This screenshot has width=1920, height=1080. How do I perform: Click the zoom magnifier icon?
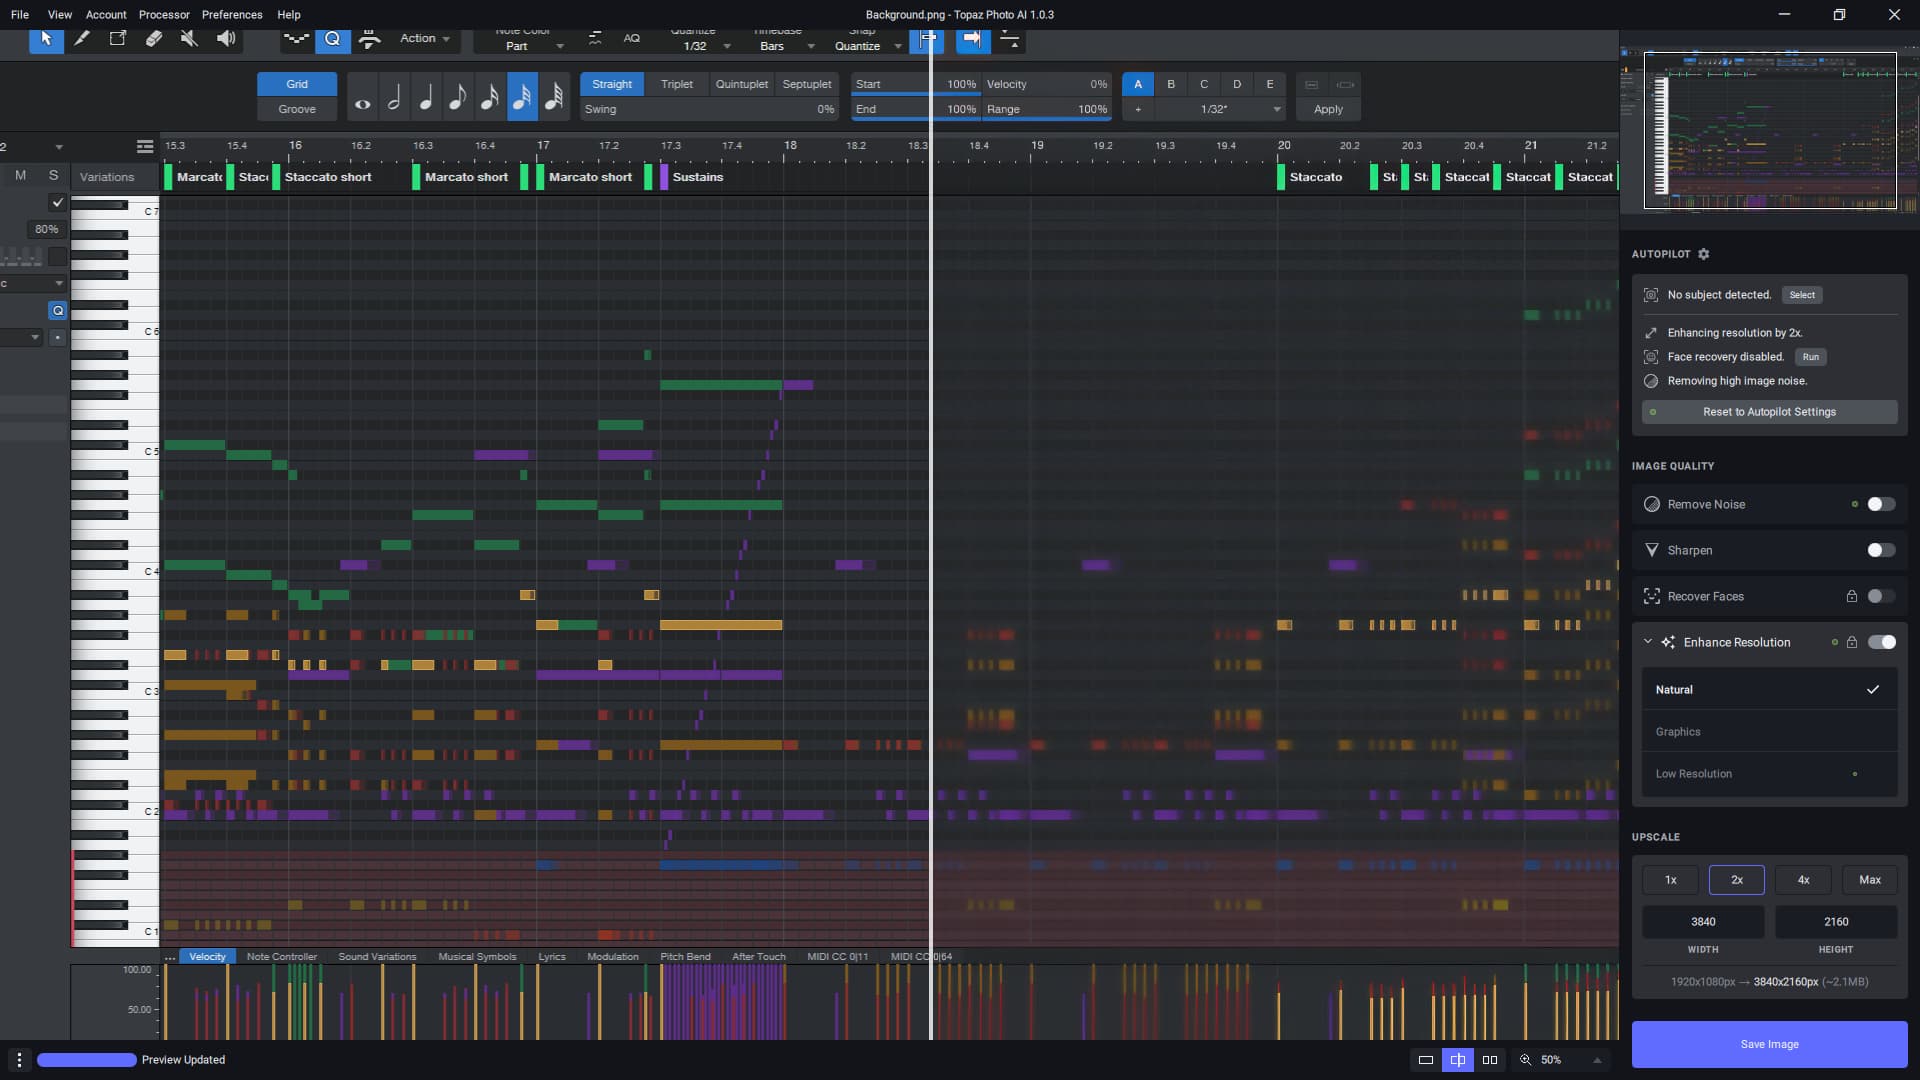[1526, 1060]
